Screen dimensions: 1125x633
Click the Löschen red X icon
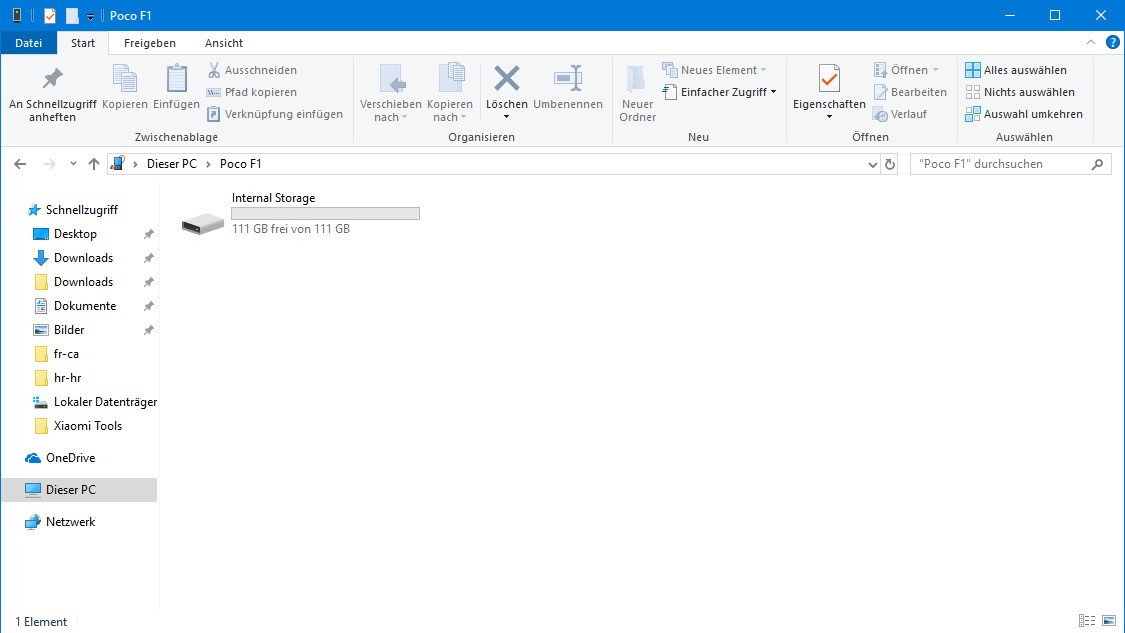tap(507, 78)
